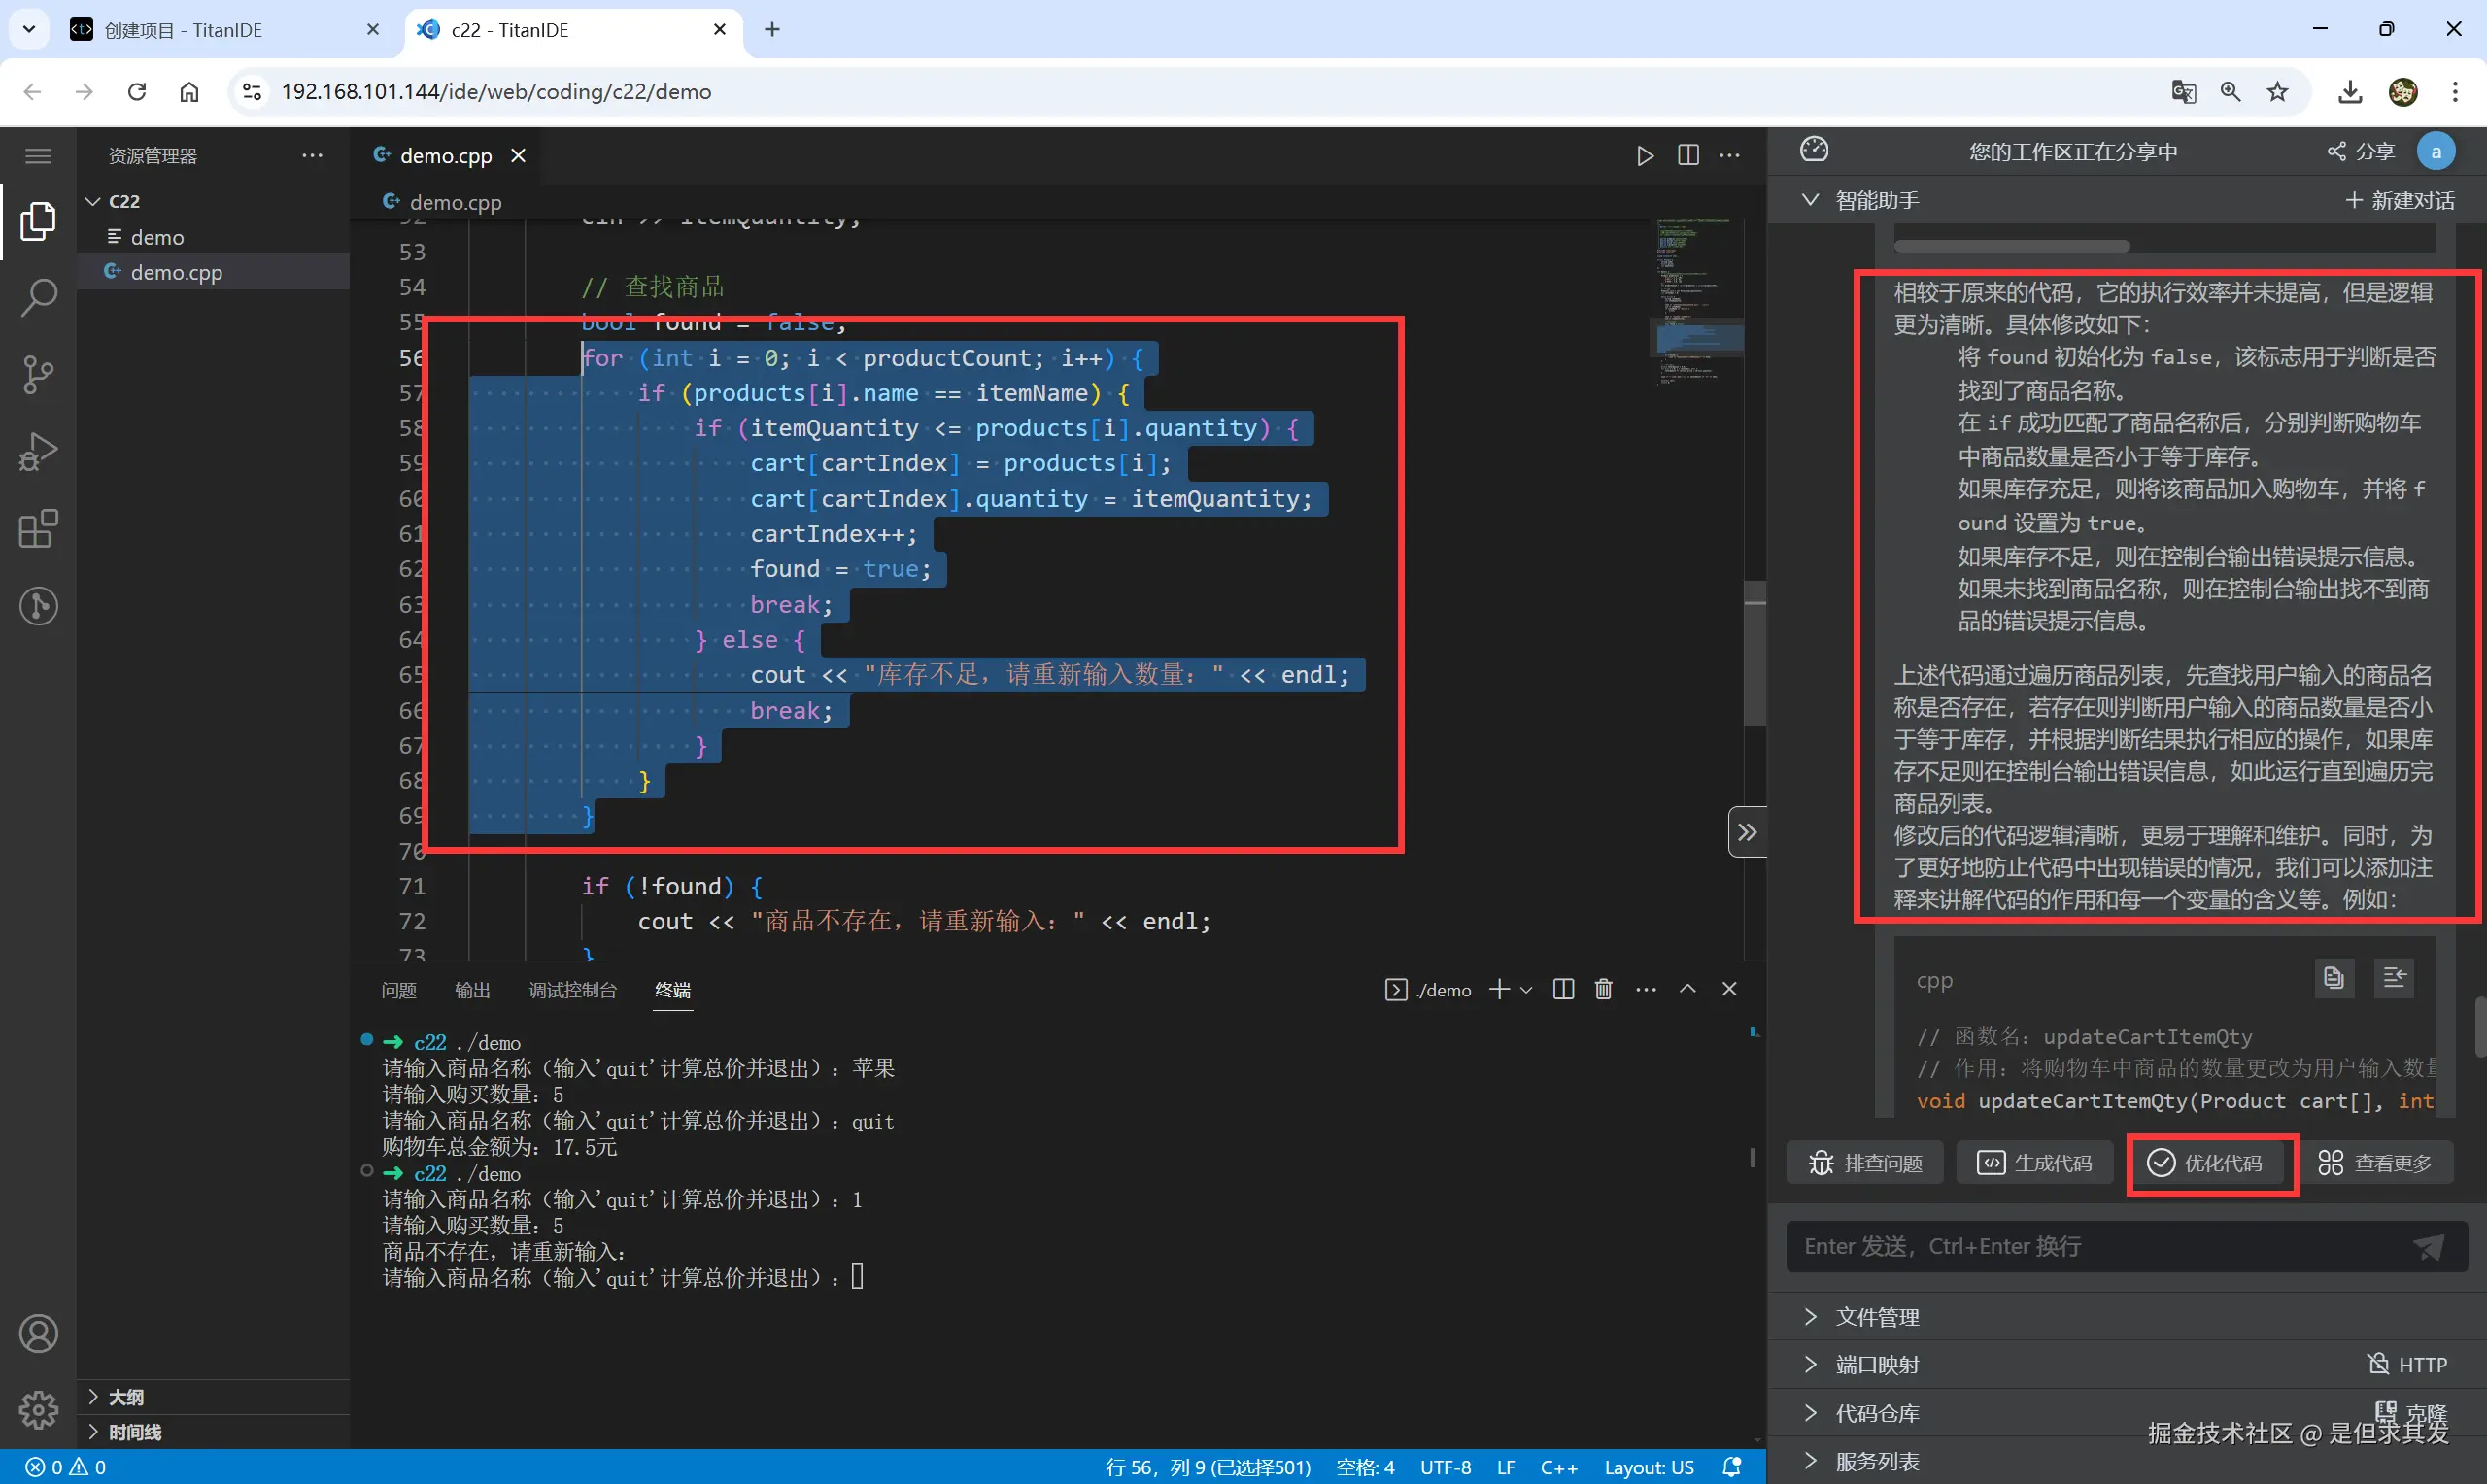Open Run and Debug view icon
2487x1484 pixels.
[38, 451]
